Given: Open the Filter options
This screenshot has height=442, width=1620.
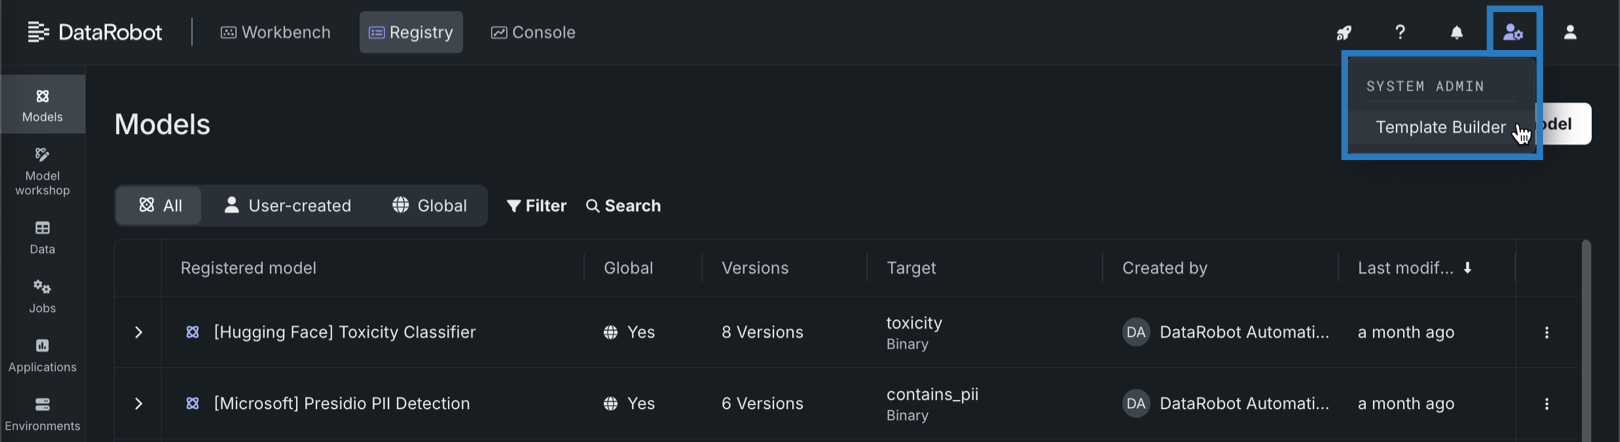Looking at the screenshot, I should 537,206.
